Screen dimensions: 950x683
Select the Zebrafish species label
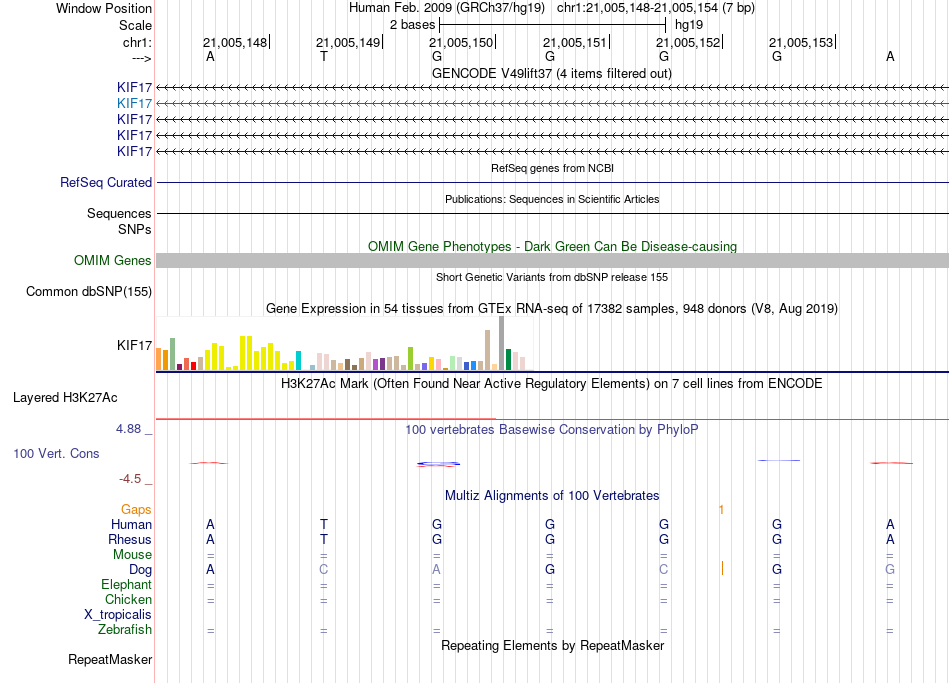[x=125, y=629]
